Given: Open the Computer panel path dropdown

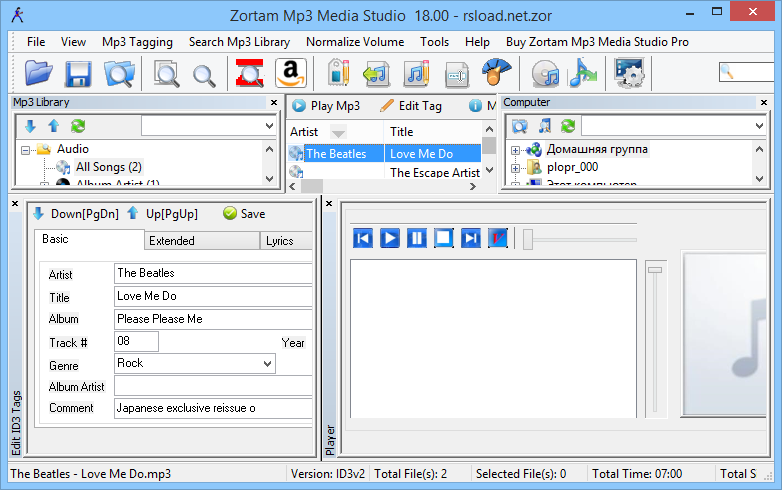Looking at the screenshot, I should (x=759, y=126).
